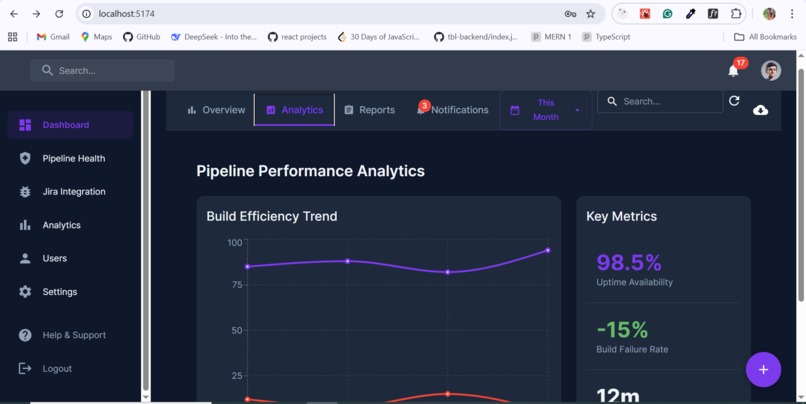This screenshot has height=404, width=806.
Task: Click the last purple point on the efficiency line
Action: point(547,250)
